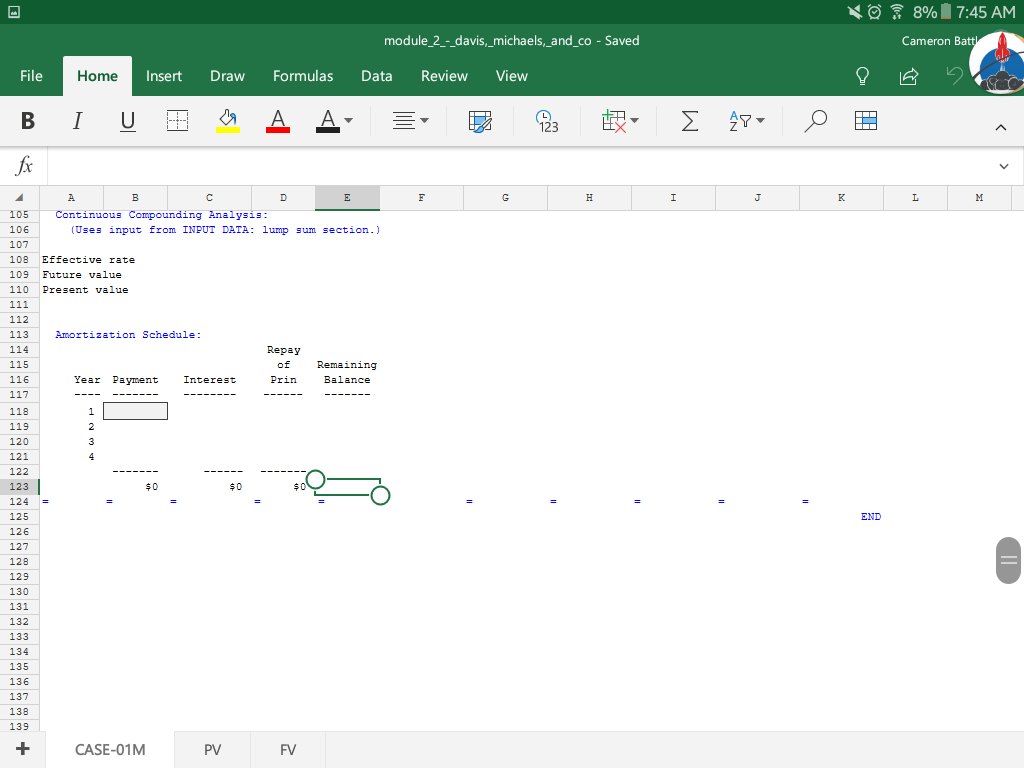Select column A header
Image resolution: width=1024 pixels, height=768 pixels.
[x=71, y=197]
